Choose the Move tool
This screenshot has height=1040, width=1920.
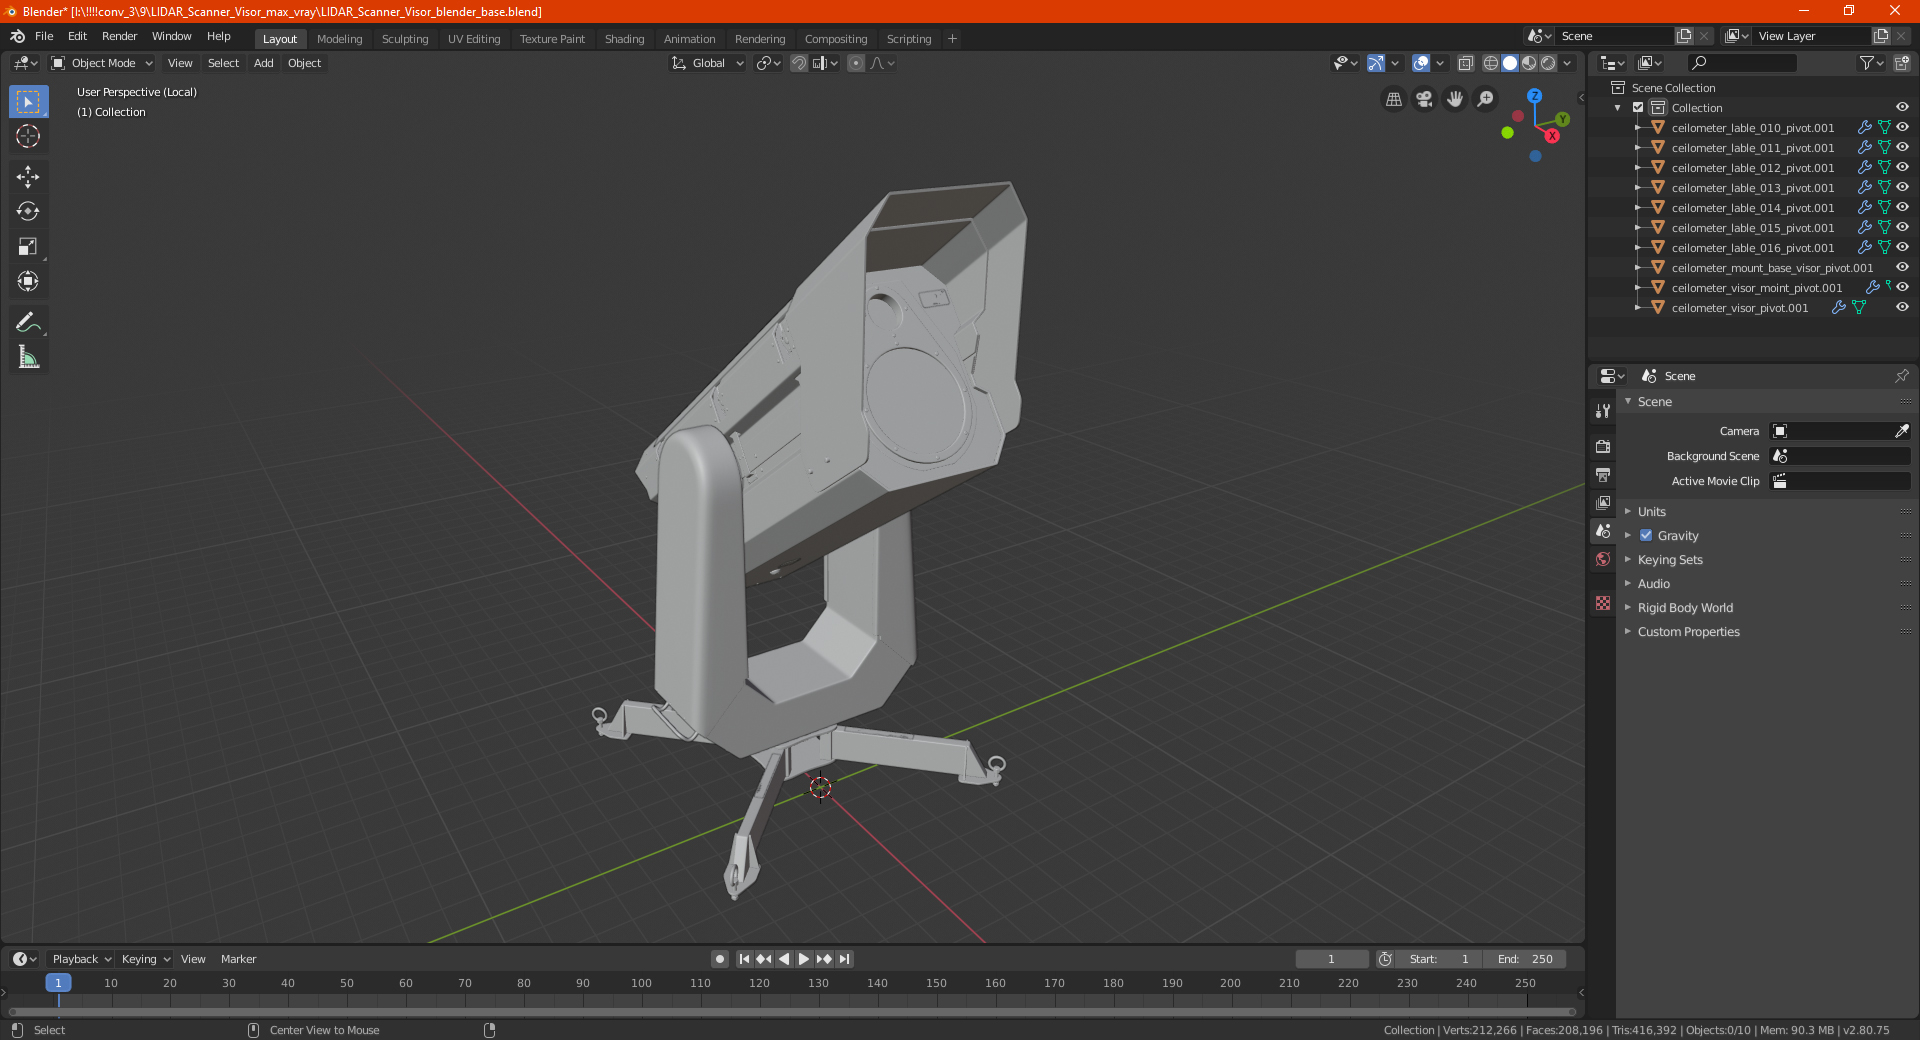28,177
